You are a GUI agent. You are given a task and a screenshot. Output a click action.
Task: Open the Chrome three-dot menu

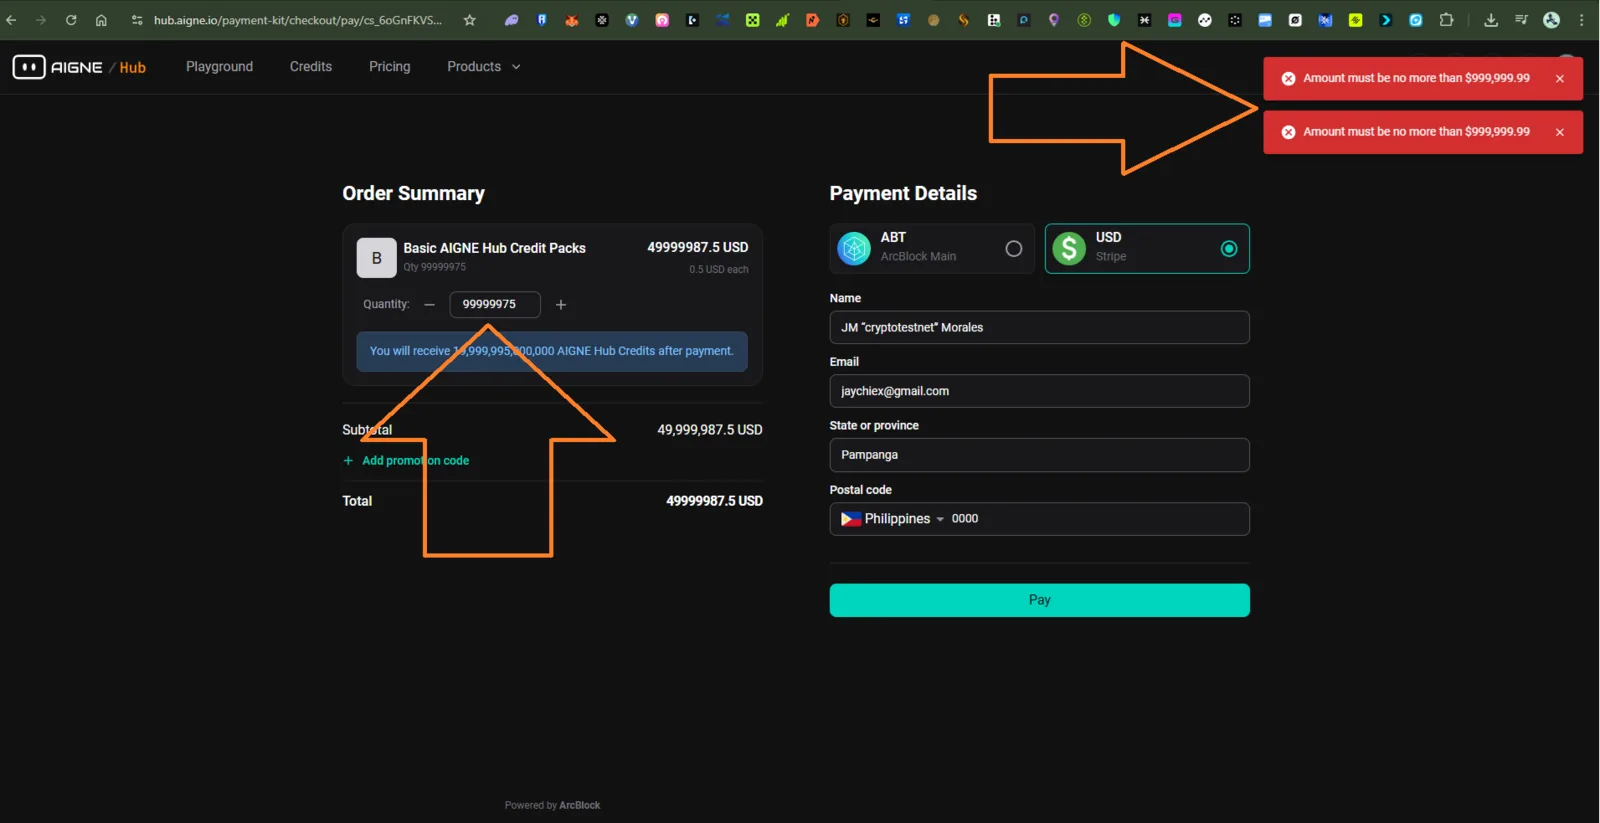[1582, 20]
